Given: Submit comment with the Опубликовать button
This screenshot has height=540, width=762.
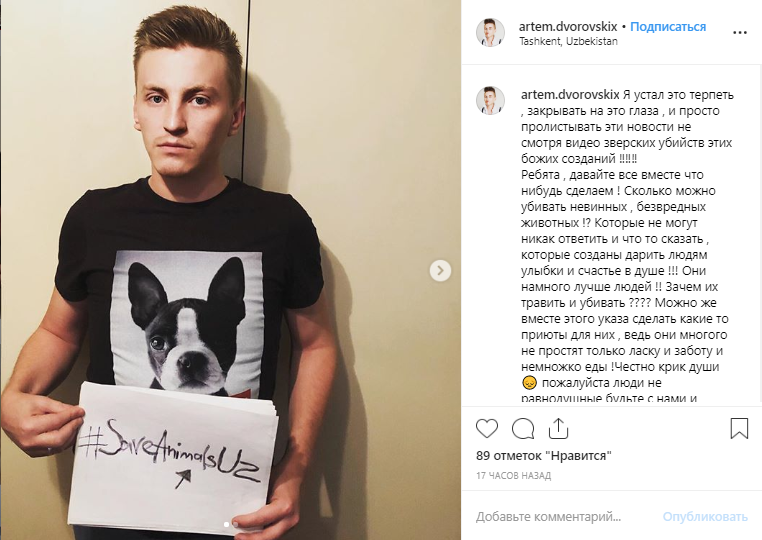Looking at the screenshot, I should click(705, 517).
